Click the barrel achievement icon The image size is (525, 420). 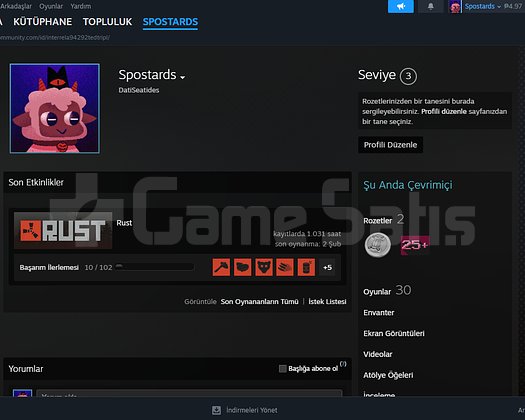coord(306,267)
